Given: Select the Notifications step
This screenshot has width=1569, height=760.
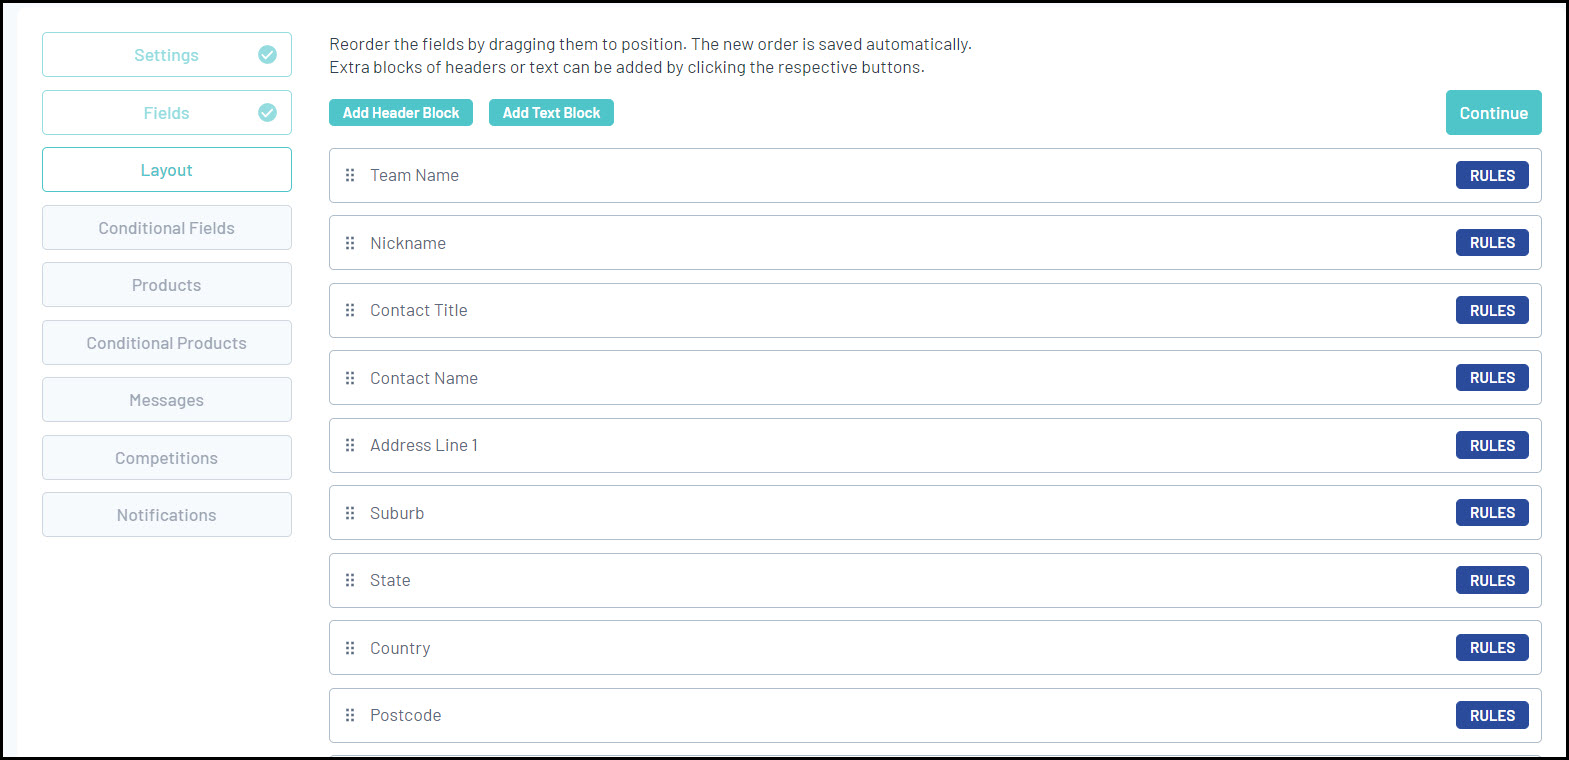Looking at the screenshot, I should point(167,515).
